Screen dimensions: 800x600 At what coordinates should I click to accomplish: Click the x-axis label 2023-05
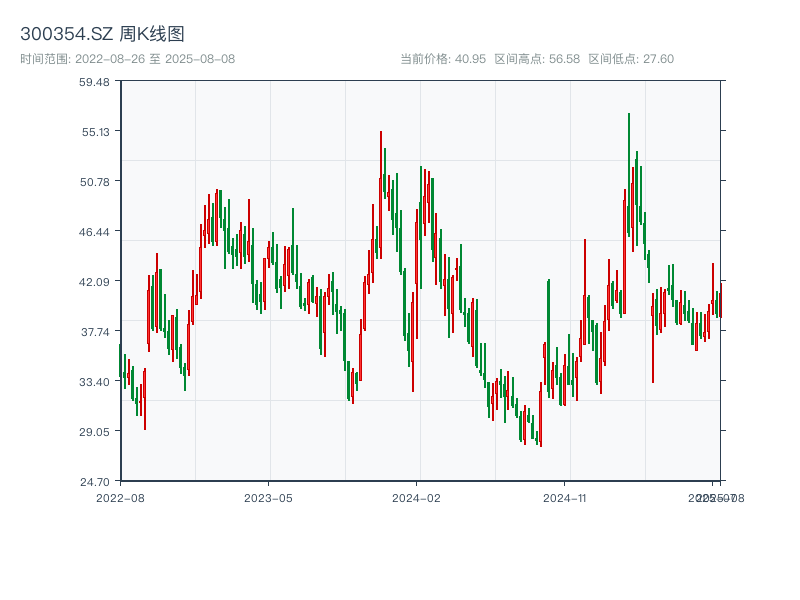pyautogui.click(x=268, y=498)
